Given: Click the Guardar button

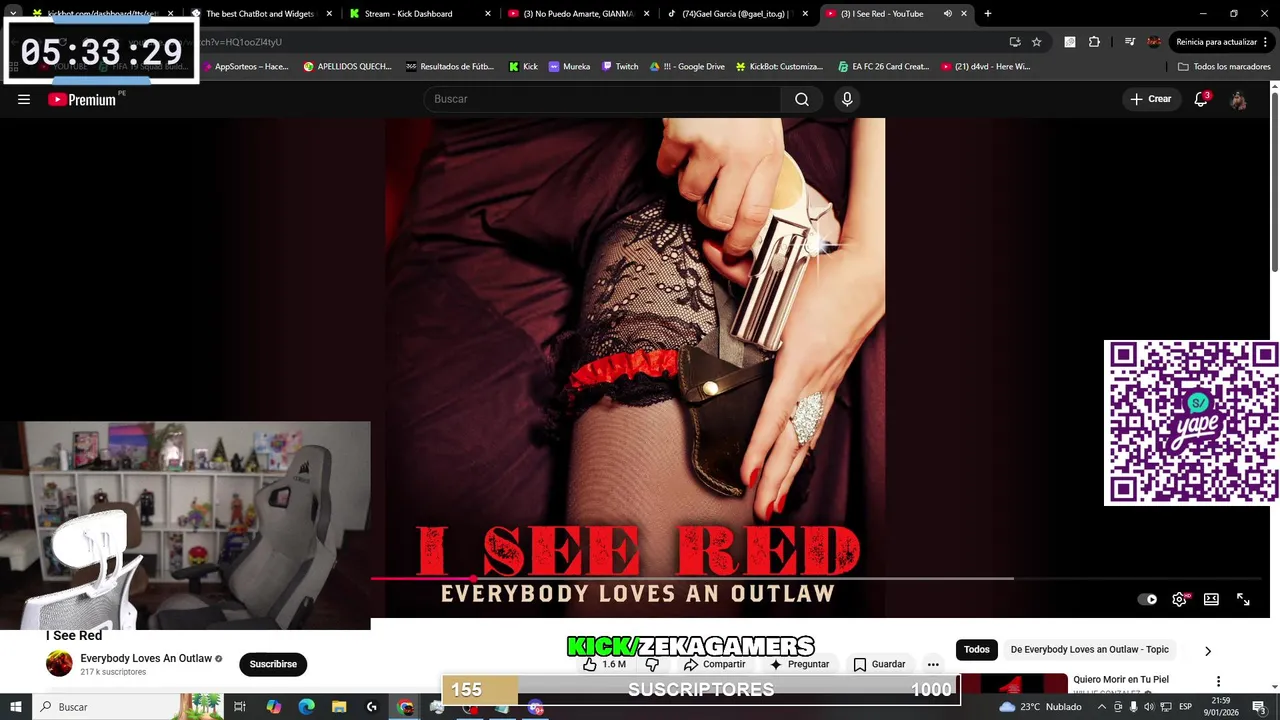Looking at the screenshot, I should tap(879, 664).
